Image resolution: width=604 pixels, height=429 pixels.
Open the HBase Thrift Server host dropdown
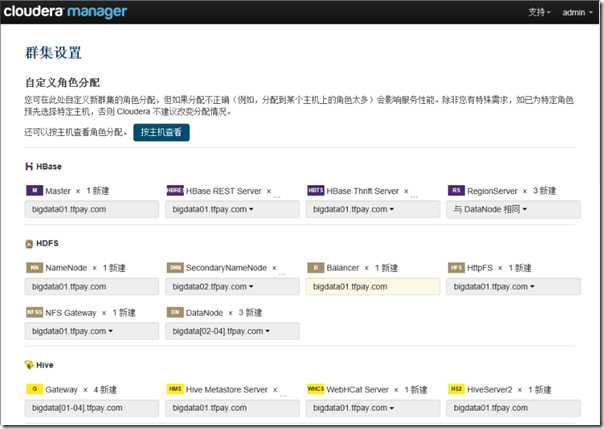click(373, 209)
